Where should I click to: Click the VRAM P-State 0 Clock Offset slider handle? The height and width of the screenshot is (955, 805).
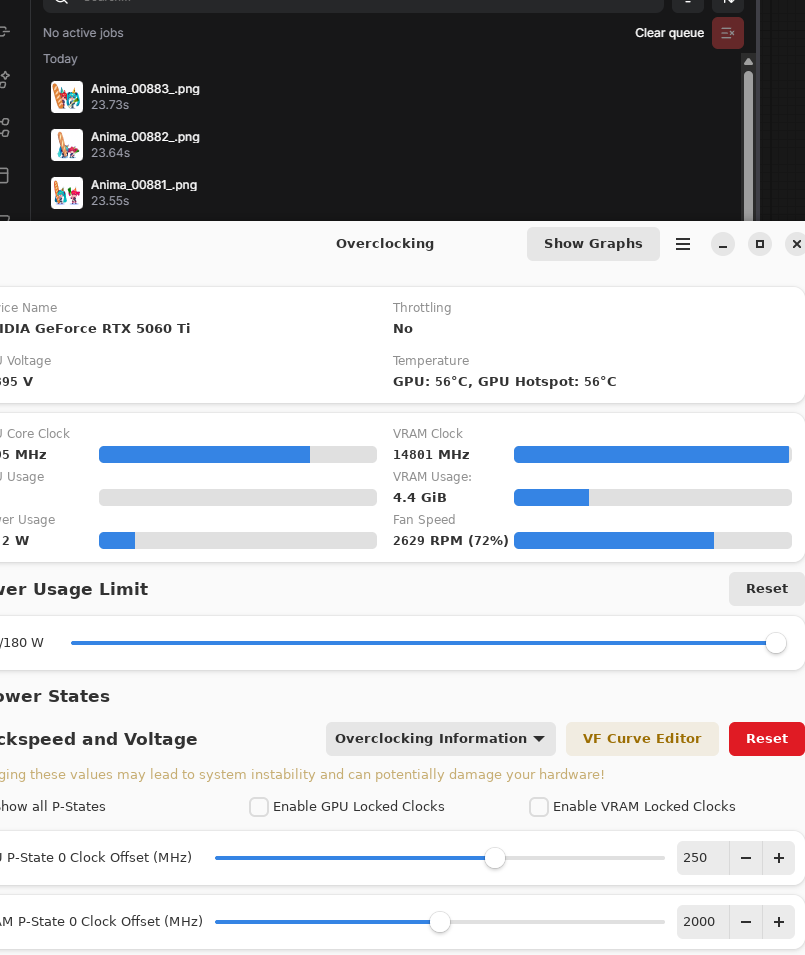[440, 922]
